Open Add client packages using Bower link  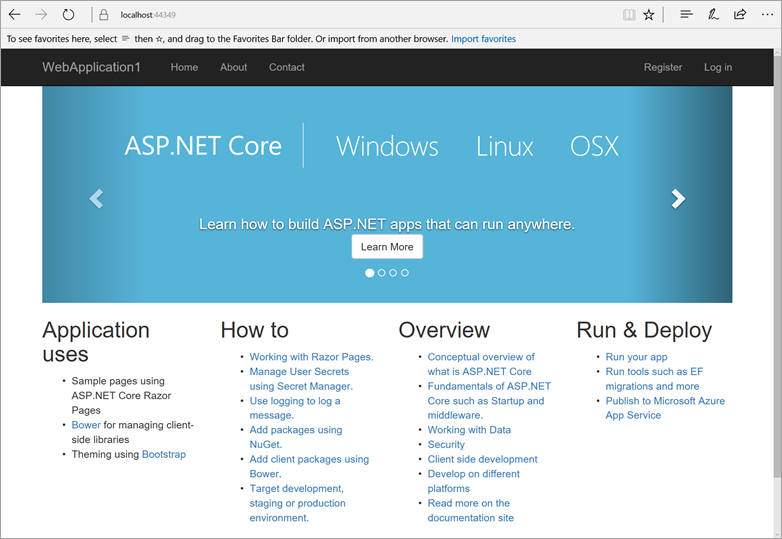coord(309,466)
